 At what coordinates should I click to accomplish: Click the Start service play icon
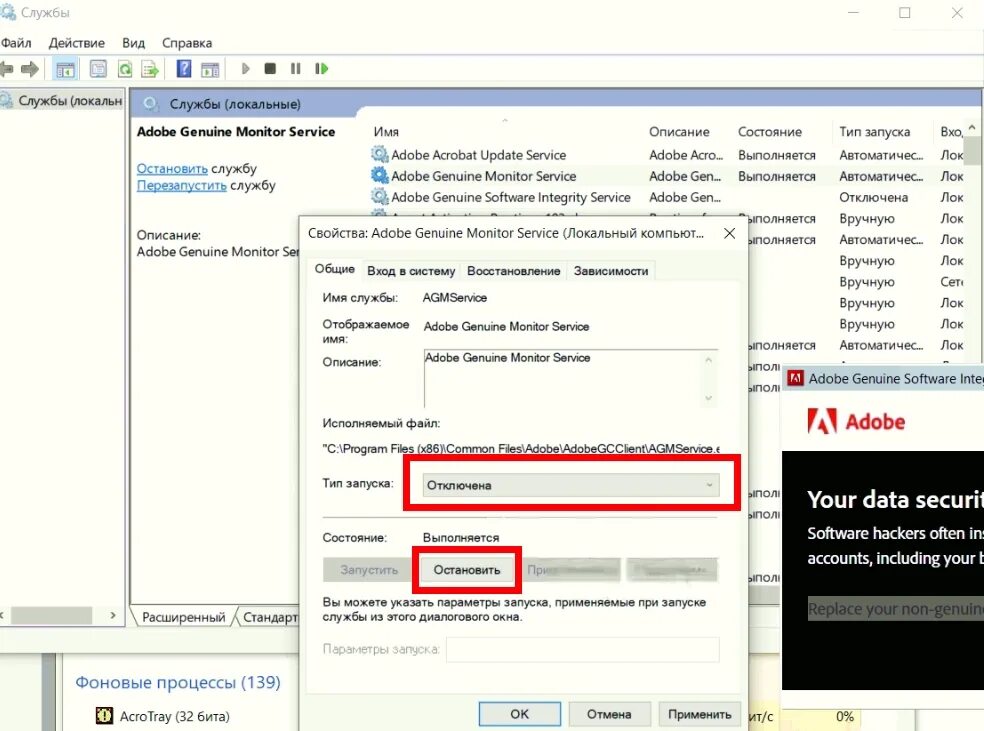(245, 68)
